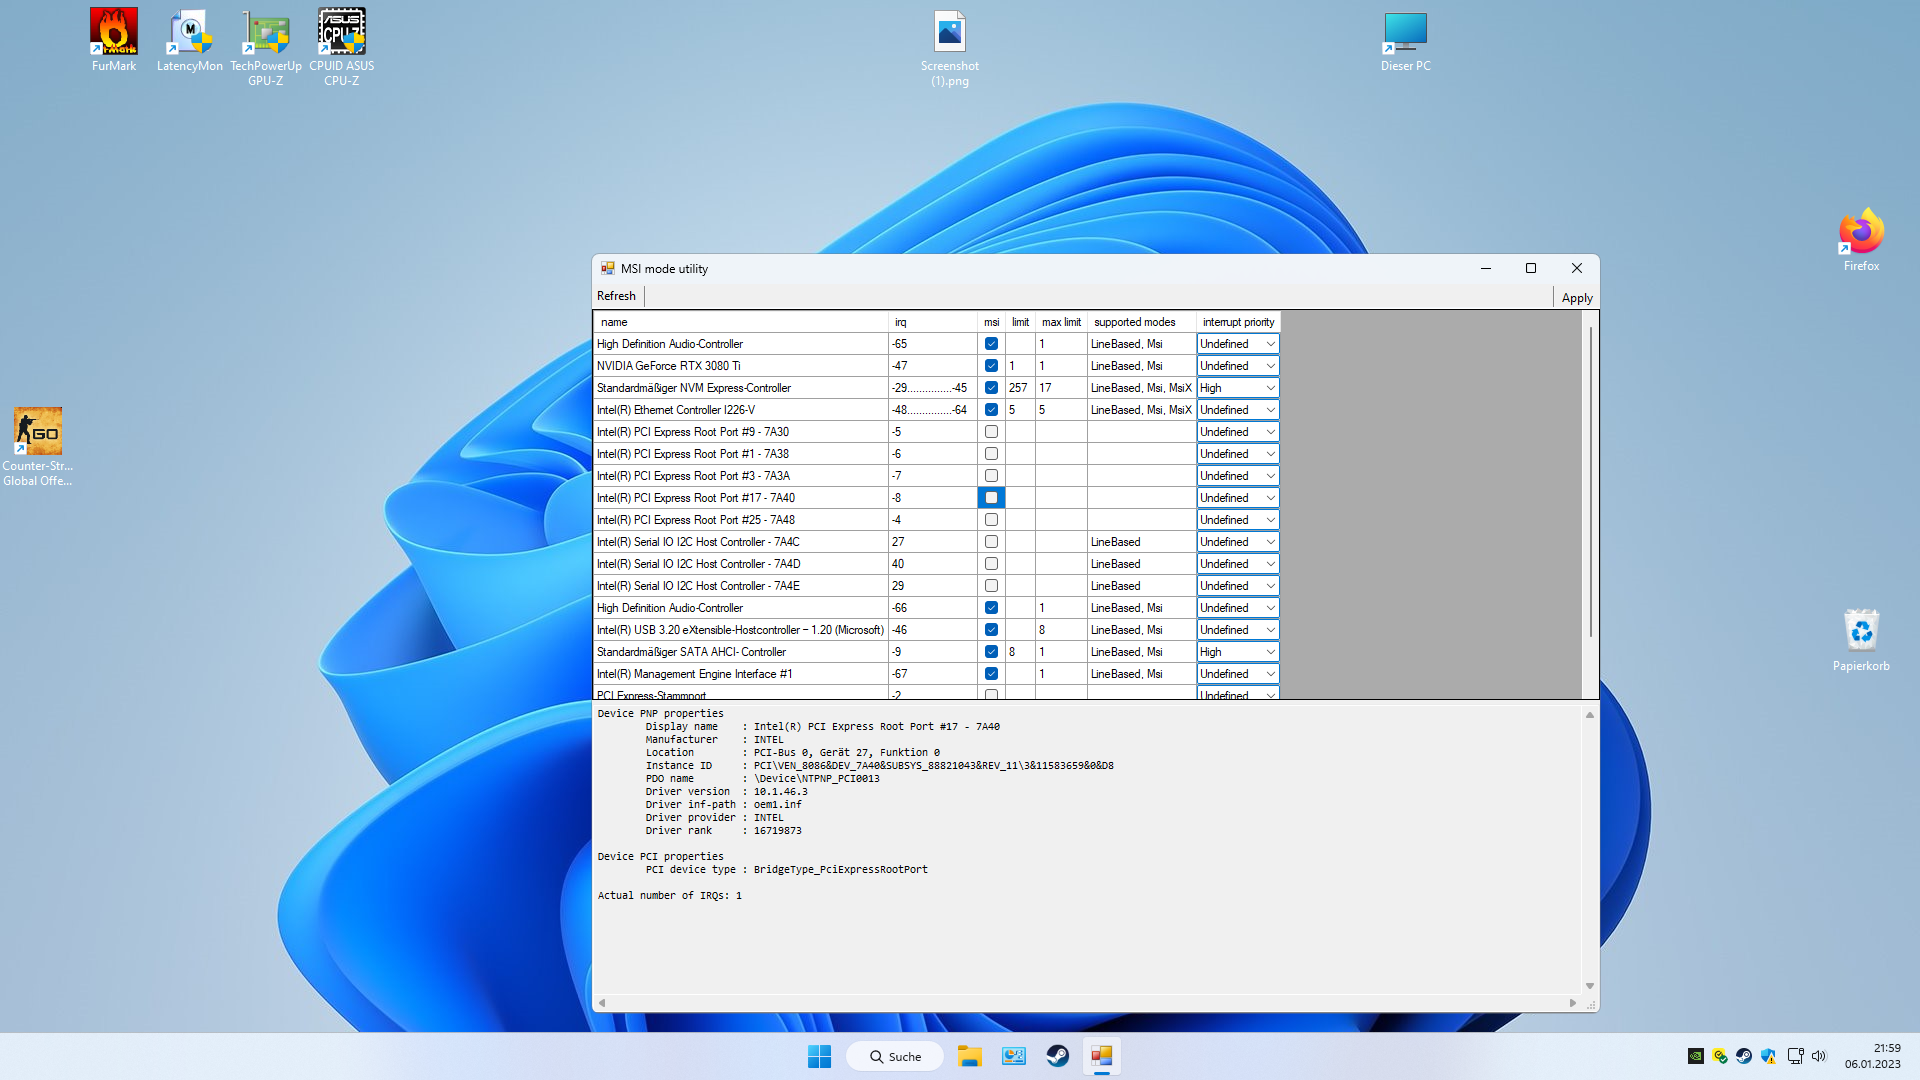The image size is (1920, 1080).
Task: Enable msi for PCI Express Root Port #9
Action: coord(991,432)
